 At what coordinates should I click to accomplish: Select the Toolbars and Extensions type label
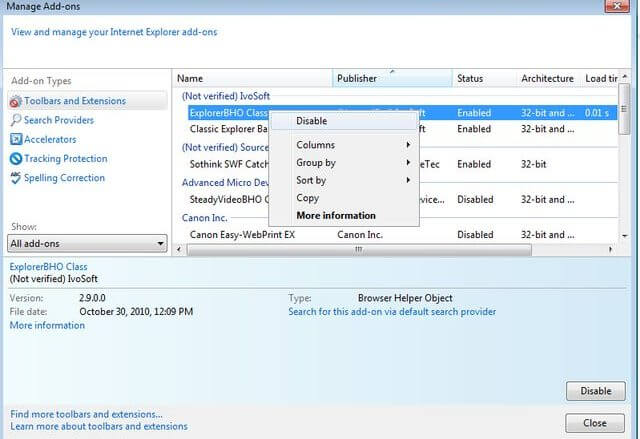coord(75,101)
